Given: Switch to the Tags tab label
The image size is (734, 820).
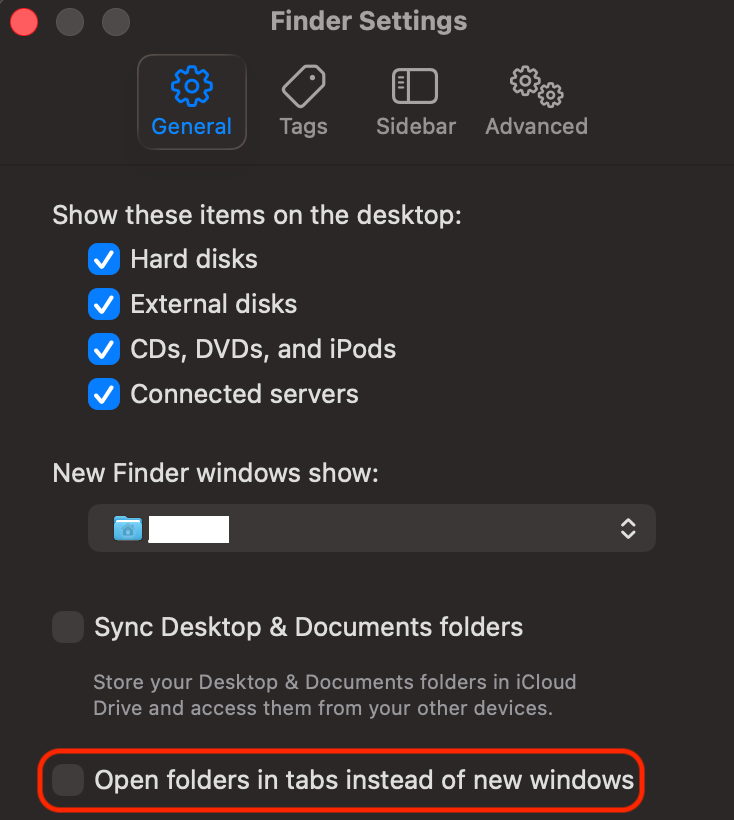Looking at the screenshot, I should [304, 127].
